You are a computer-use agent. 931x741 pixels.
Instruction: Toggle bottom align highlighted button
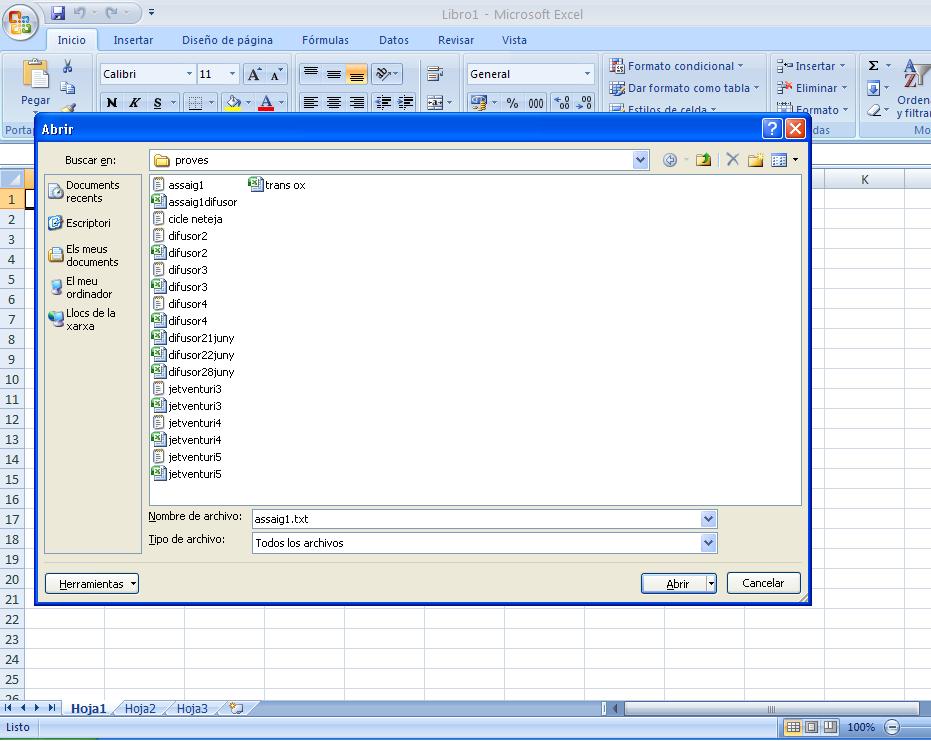[x=357, y=74]
